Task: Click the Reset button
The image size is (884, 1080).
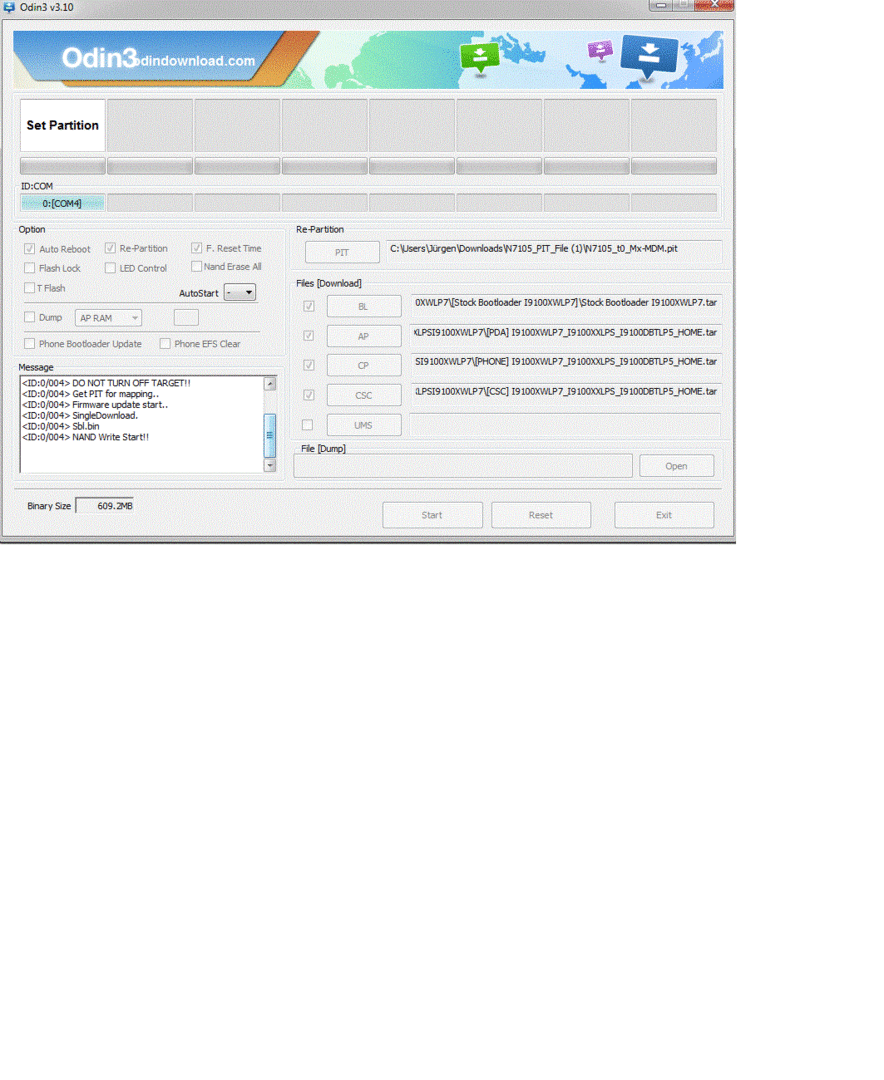Action: (541, 515)
